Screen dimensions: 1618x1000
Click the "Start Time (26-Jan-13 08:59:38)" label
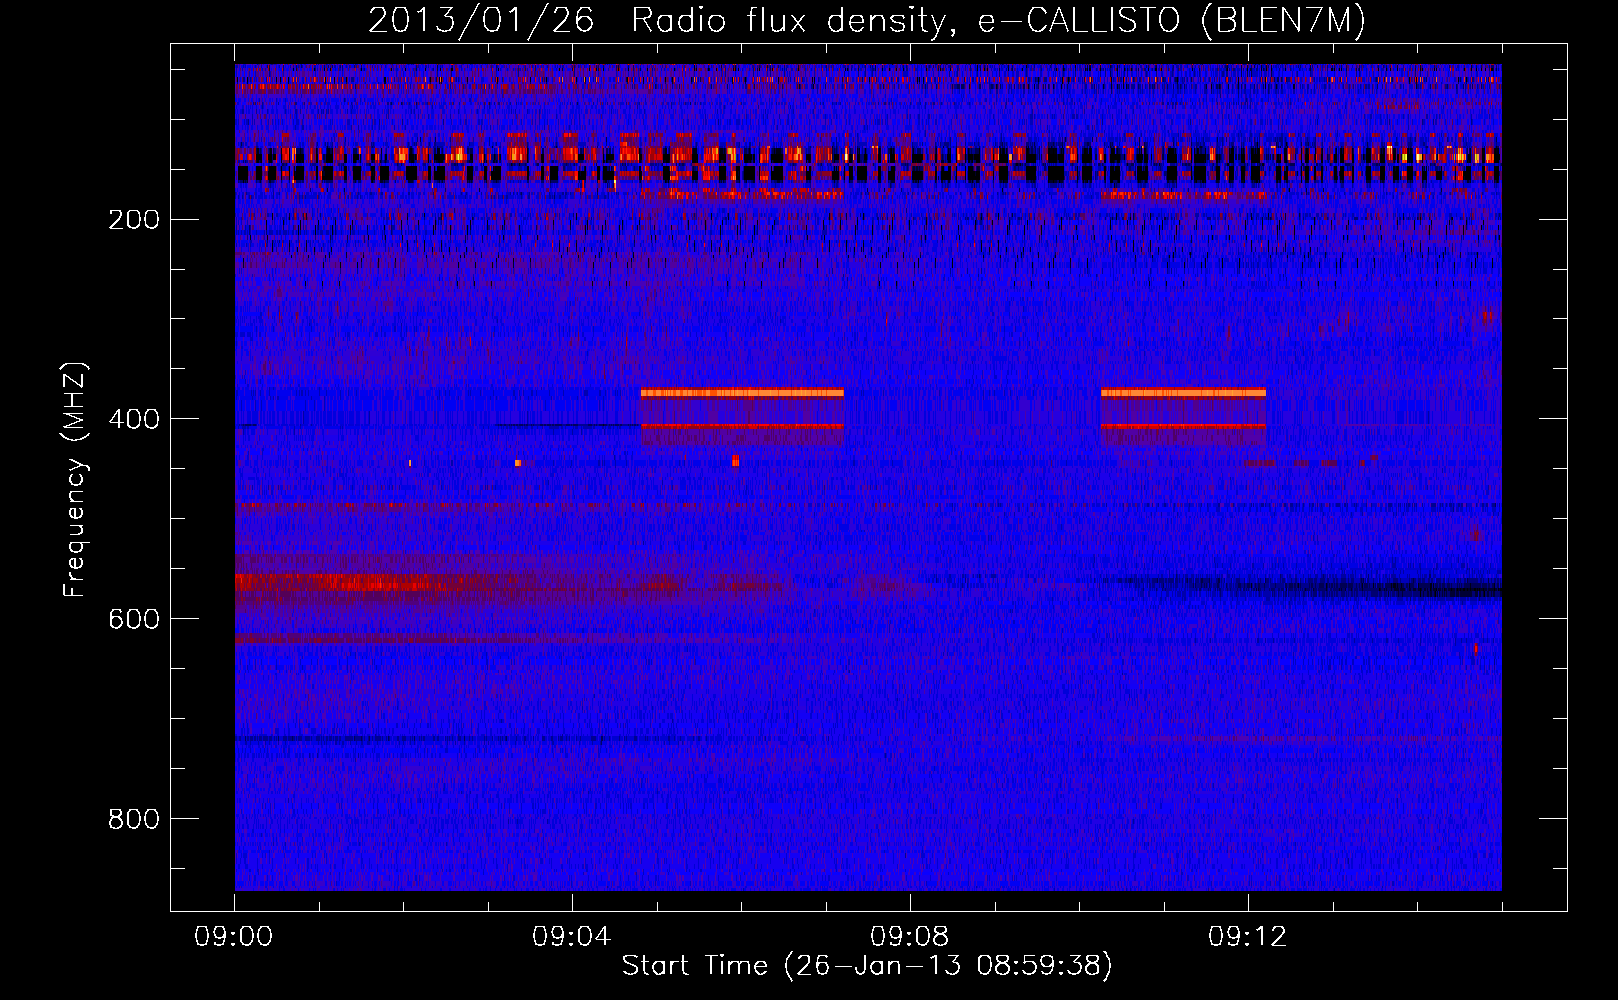(867, 966)
